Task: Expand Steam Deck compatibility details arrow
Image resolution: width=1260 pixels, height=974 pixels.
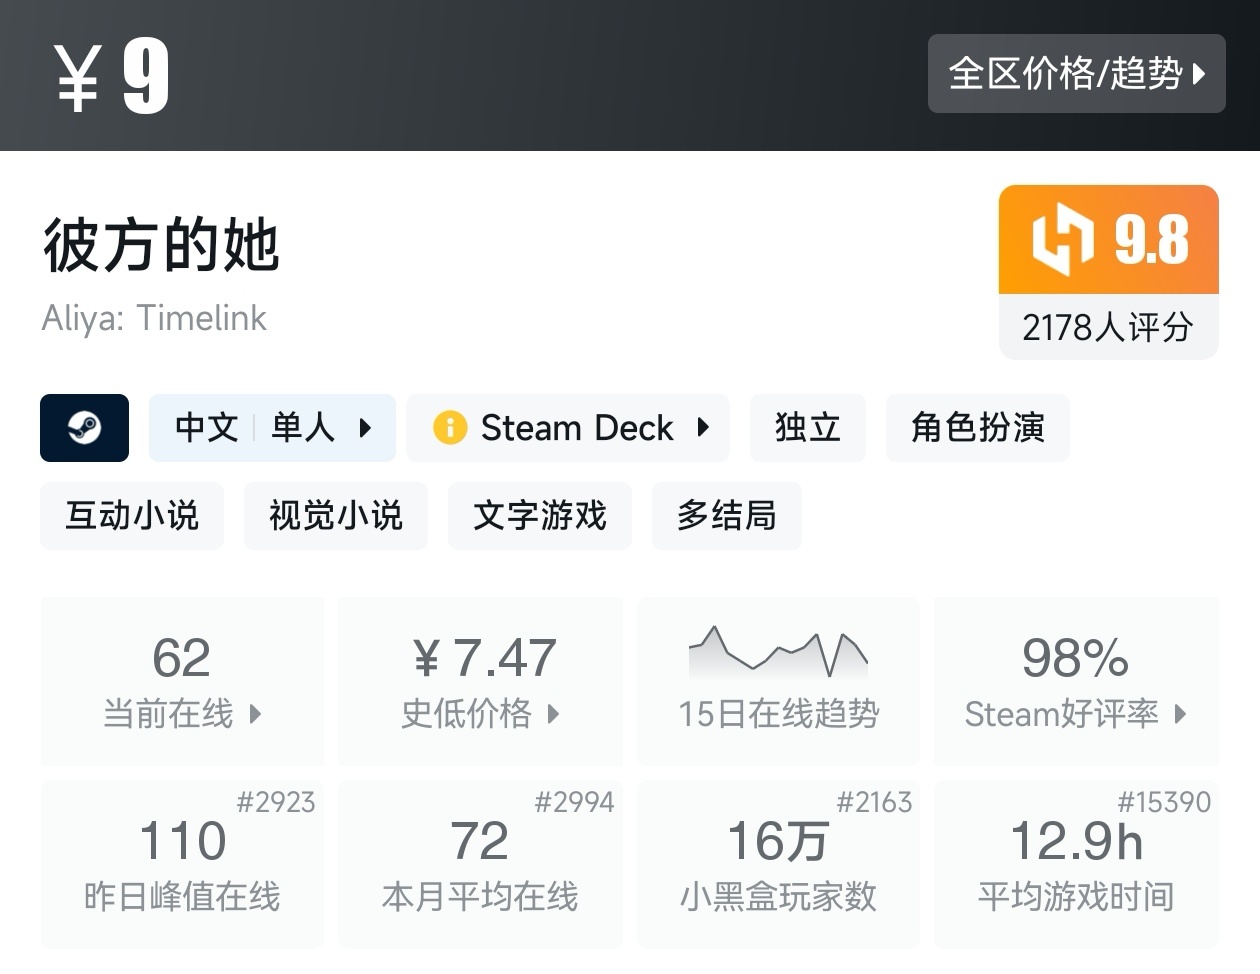Action: 703,428
